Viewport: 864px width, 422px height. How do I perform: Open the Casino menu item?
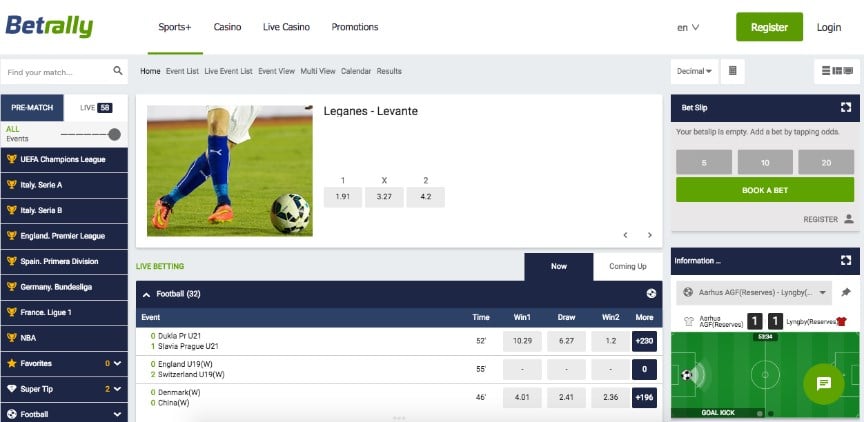pos(228,27)
